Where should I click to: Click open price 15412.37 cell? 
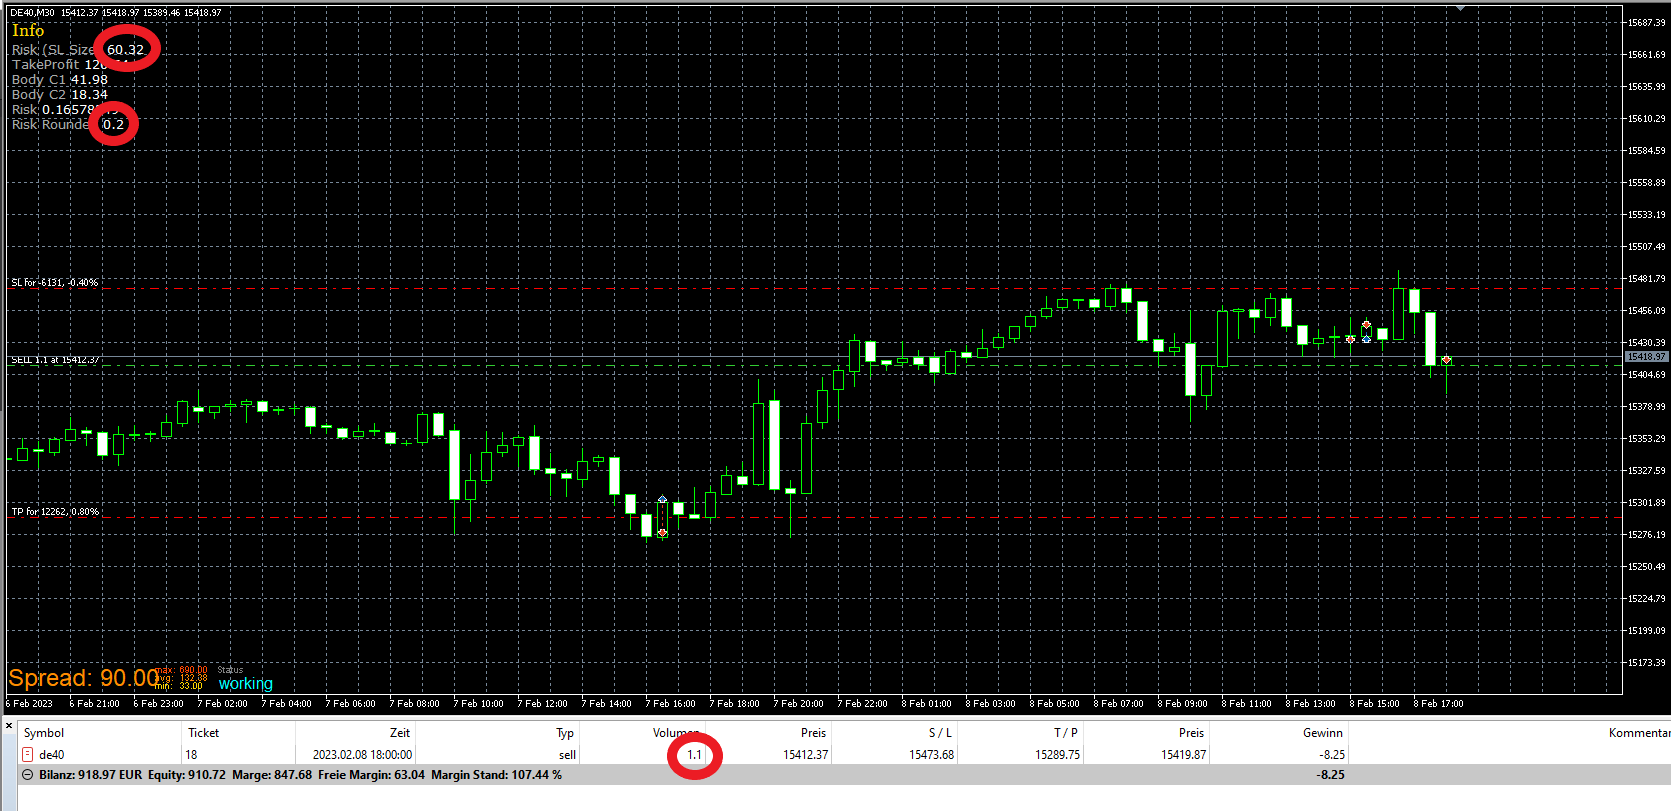[806, 755]
